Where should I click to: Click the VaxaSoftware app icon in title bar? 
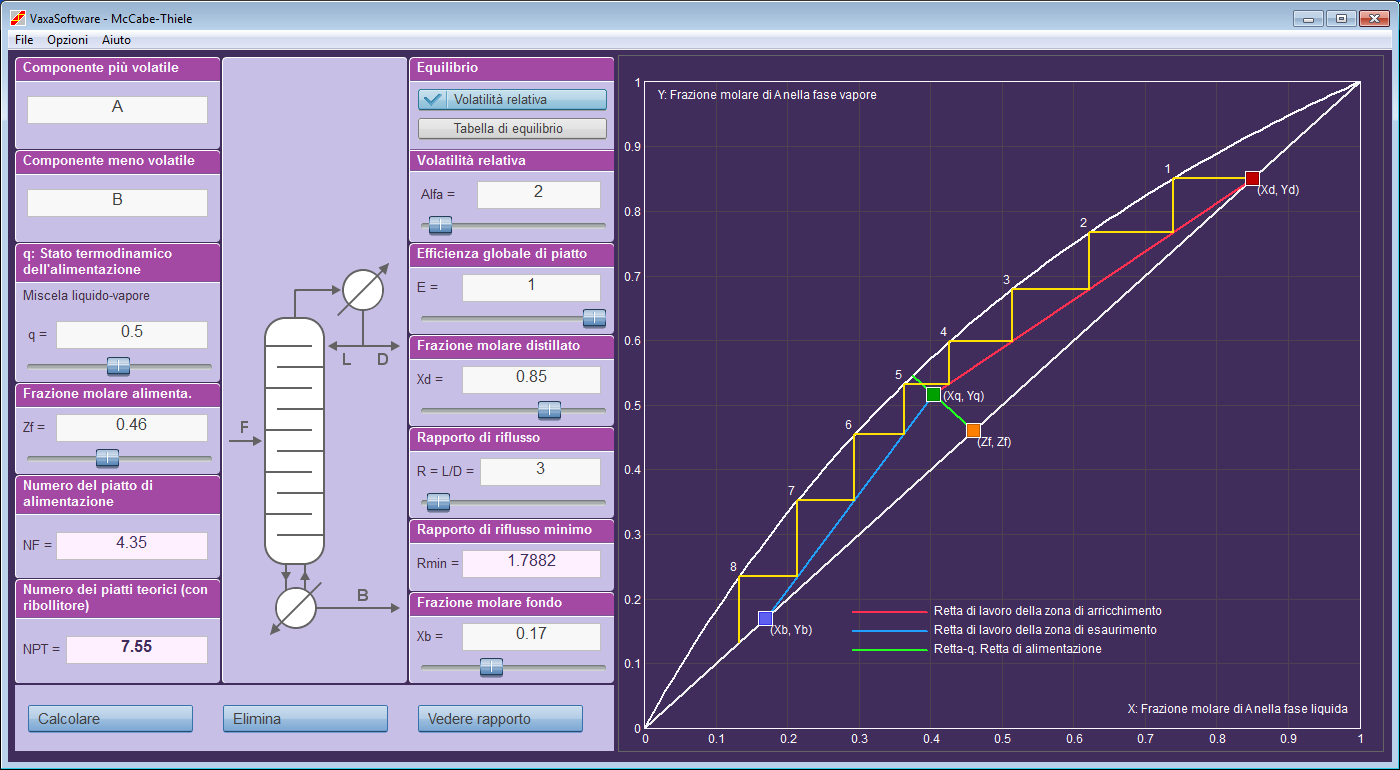17,18
